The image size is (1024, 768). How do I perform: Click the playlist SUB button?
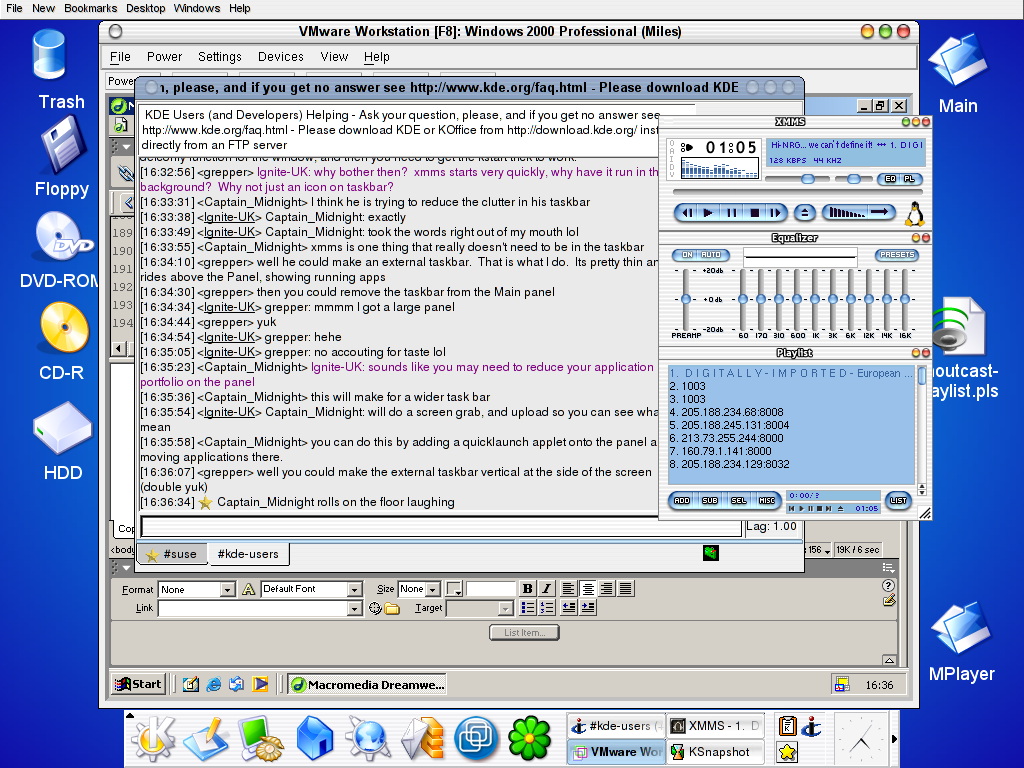710,500
